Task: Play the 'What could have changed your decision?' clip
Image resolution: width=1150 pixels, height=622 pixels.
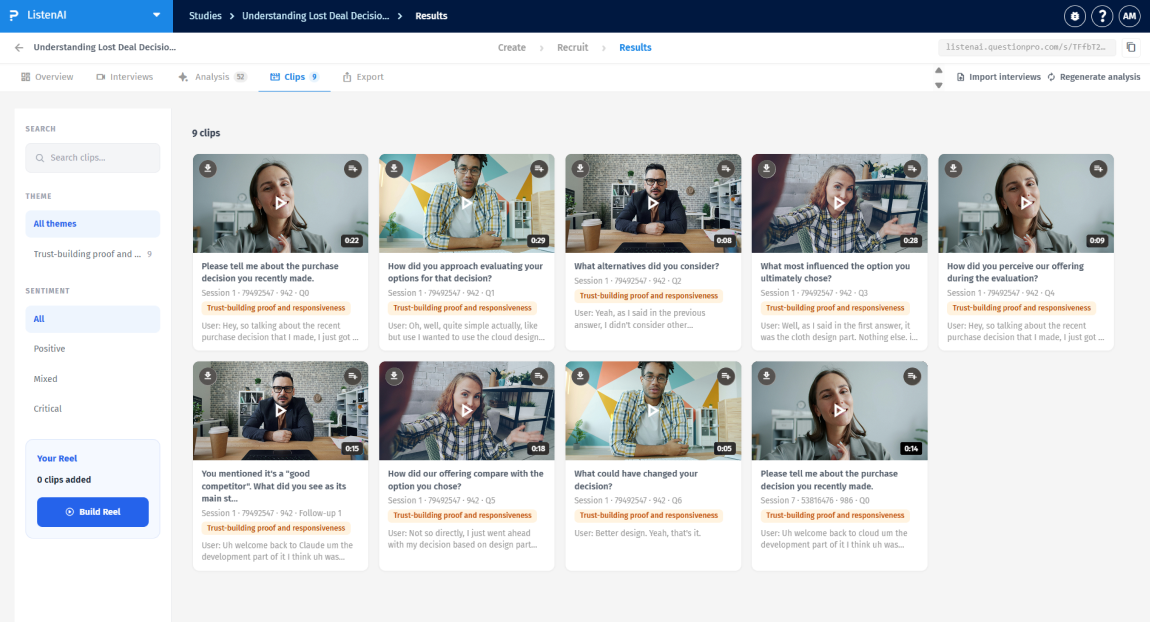Action: (x=653, y=411)
